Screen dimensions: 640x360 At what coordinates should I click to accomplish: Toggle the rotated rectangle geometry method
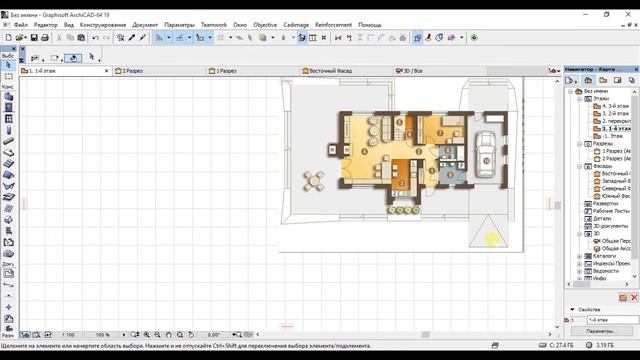[73, 58]
